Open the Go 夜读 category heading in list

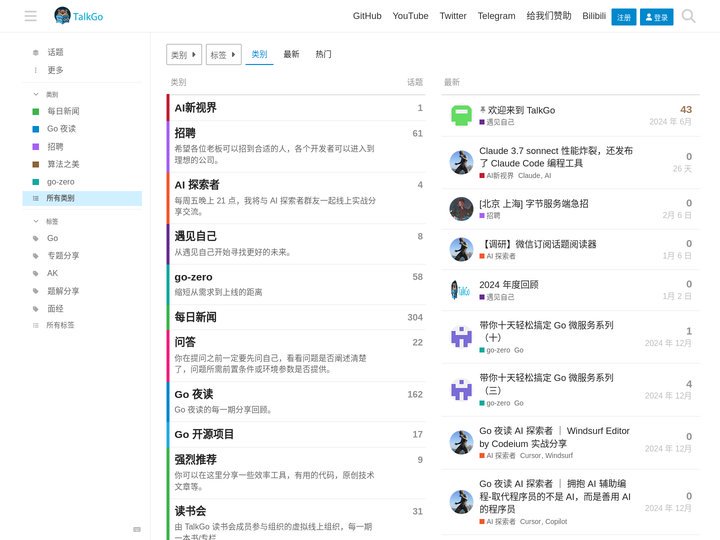194,394
